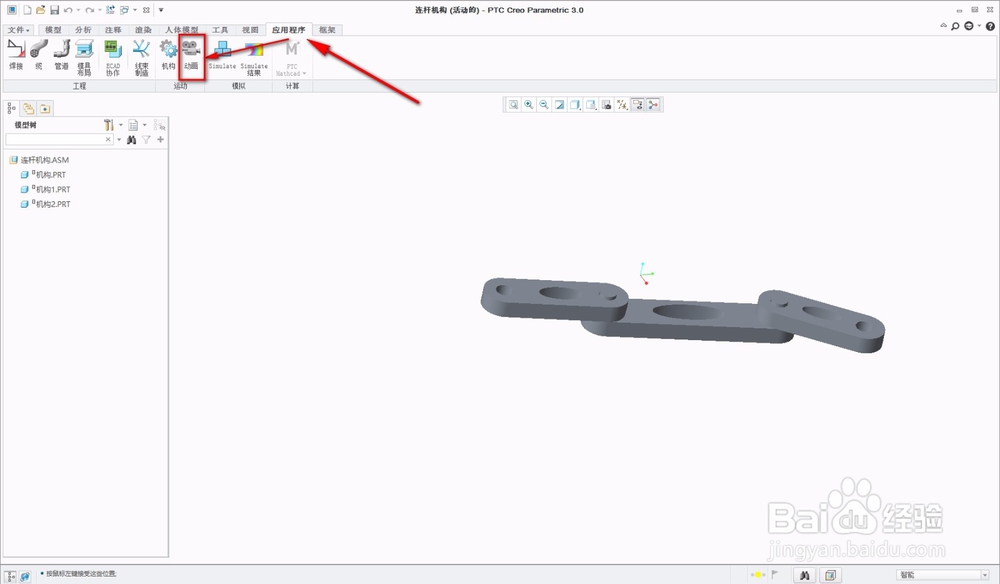Click Zoom Out in graphics toolbar

(x=544, y=105)
